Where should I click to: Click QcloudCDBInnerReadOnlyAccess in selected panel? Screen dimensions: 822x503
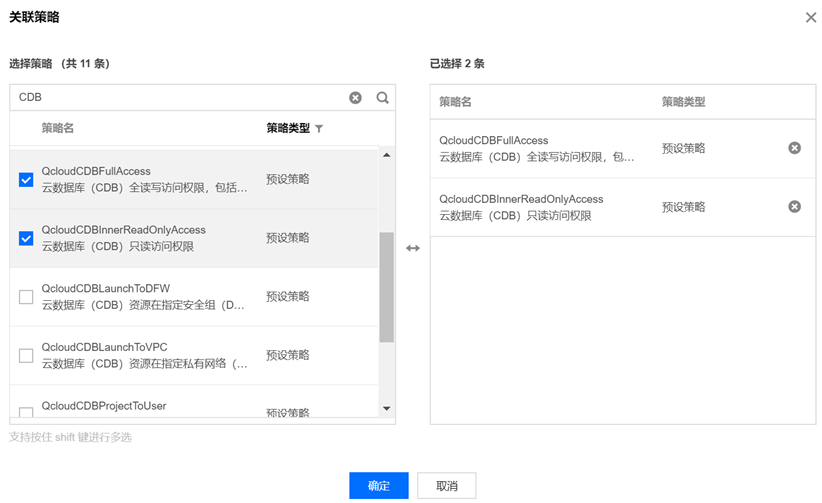click(521, 199)
